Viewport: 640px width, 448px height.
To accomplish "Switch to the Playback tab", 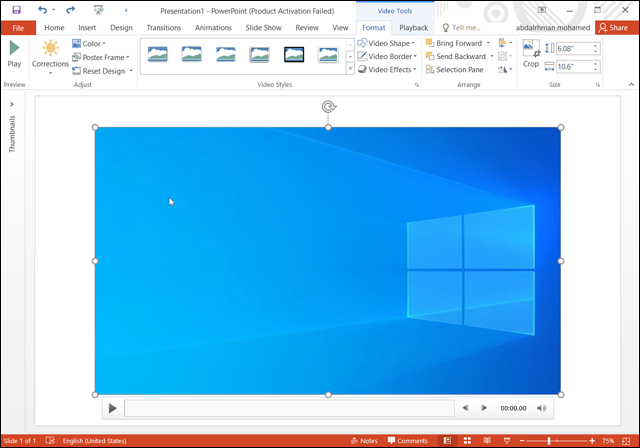I will tap(413, 28).
